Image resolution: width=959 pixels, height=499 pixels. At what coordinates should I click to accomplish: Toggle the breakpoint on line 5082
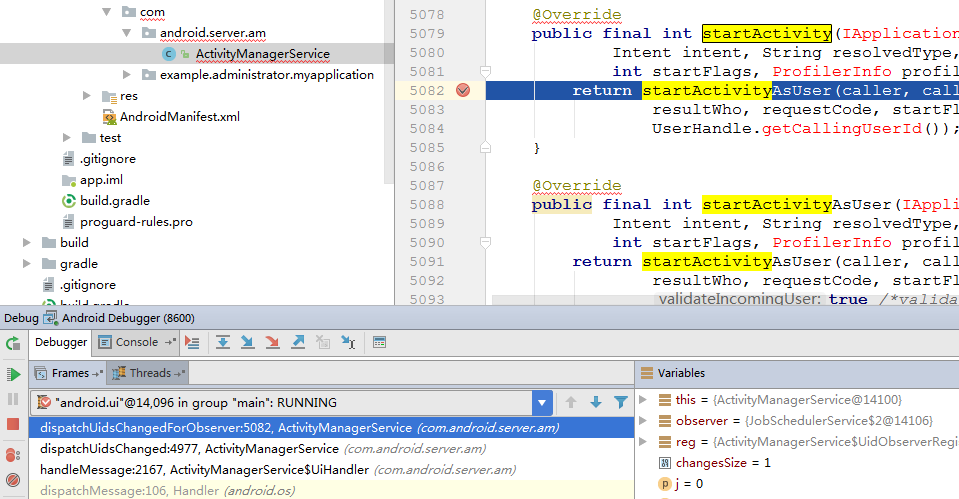(463, 90)
